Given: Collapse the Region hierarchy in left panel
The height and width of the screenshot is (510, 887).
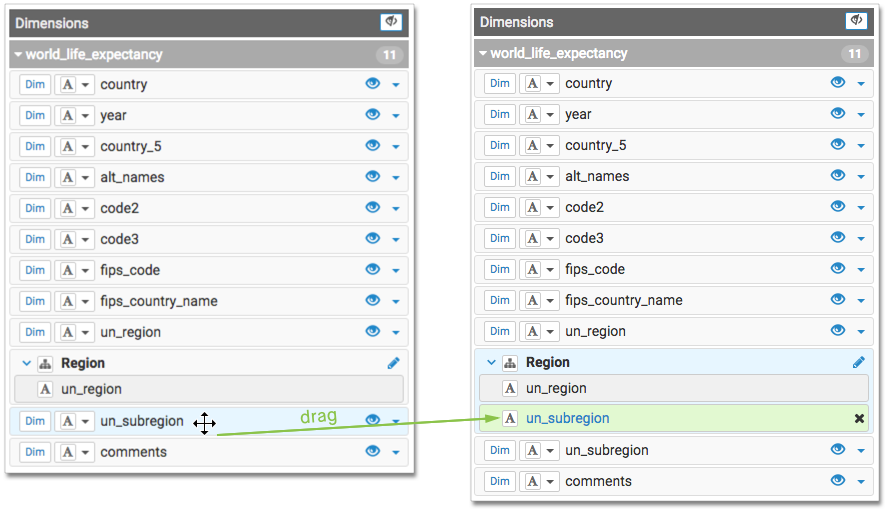Looking at the screenshot, I should coord(27,363).
